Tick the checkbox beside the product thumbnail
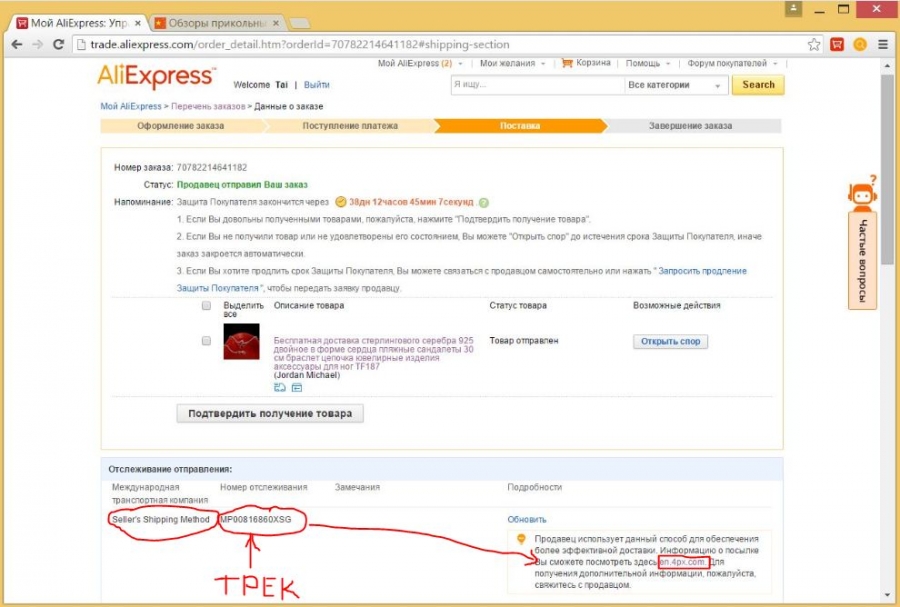 pos(206,341)
